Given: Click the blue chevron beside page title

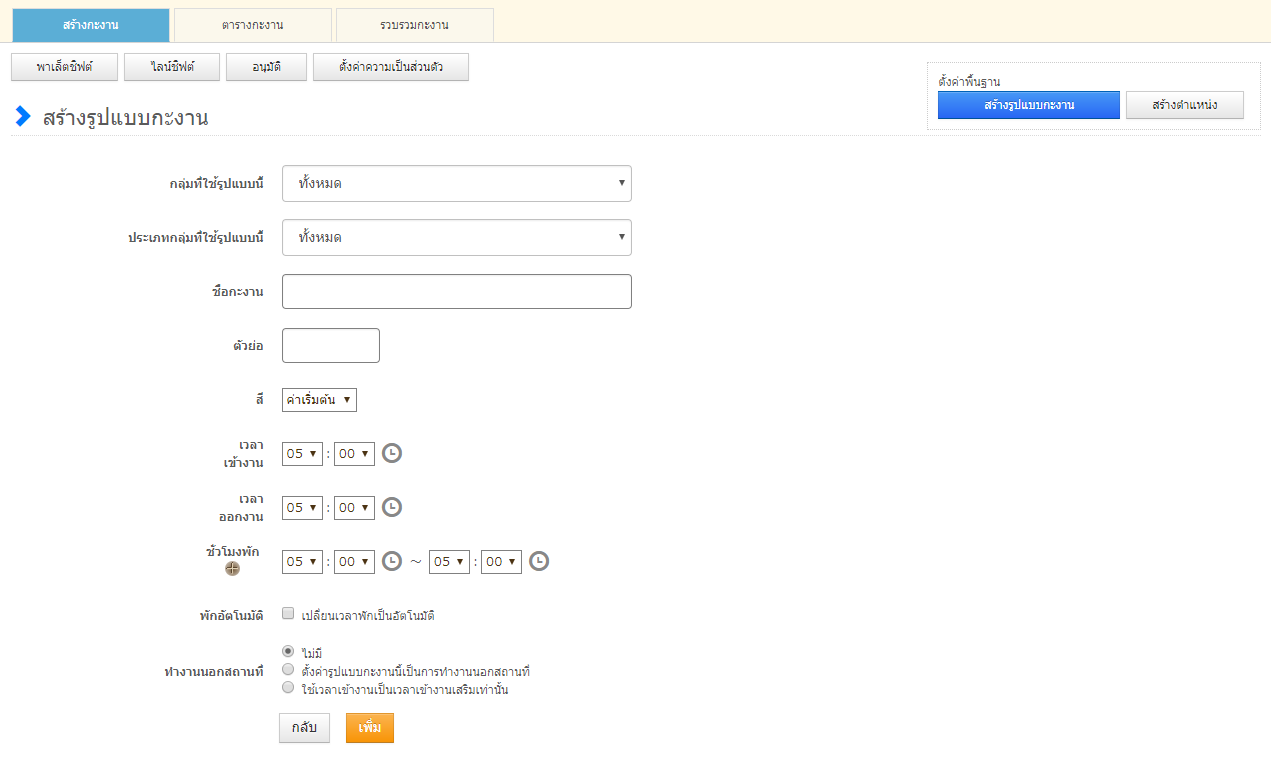Looking at the screenshot, I should [23, 116].
